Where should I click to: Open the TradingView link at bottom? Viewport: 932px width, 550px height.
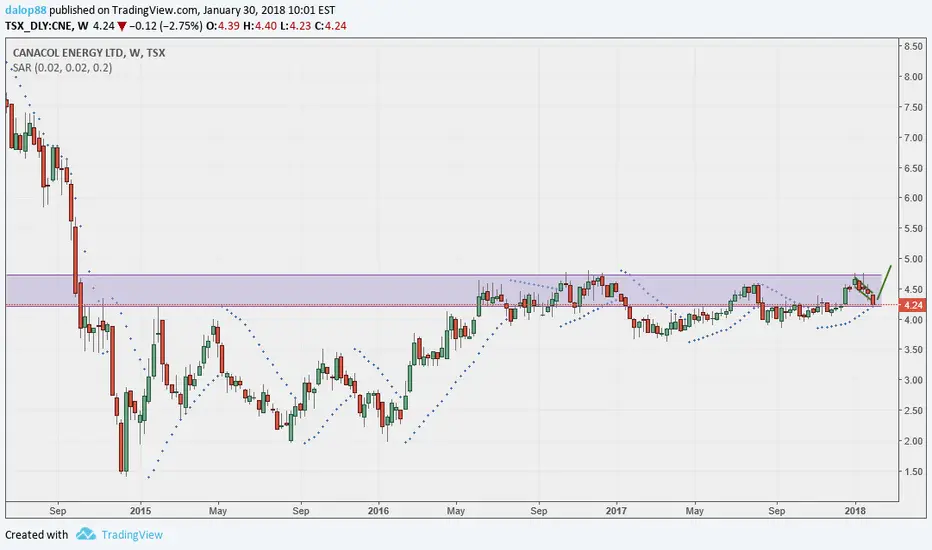132,535
